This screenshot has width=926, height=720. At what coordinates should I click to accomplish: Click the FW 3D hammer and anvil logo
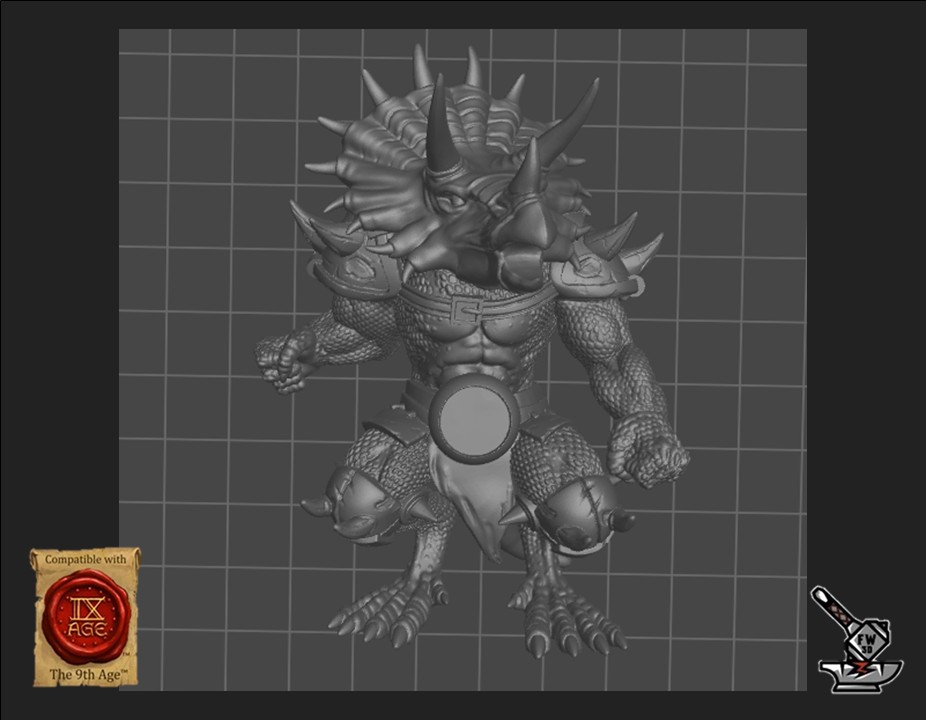(x=855, y=640)
